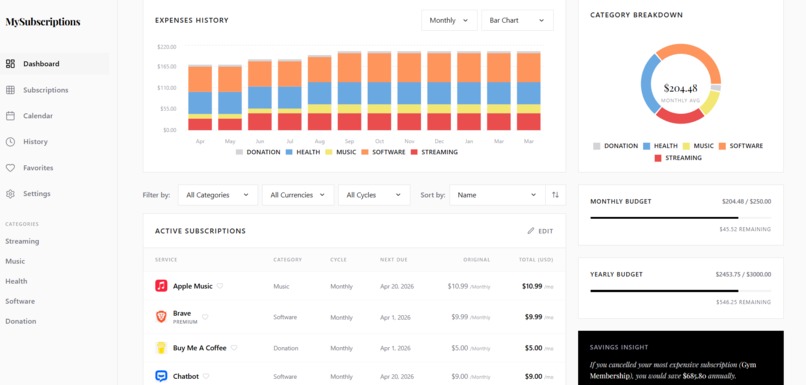This screenshot has width=806, height=385.
Task: Filter by Software category in sidebar
Action: [20, 301]
